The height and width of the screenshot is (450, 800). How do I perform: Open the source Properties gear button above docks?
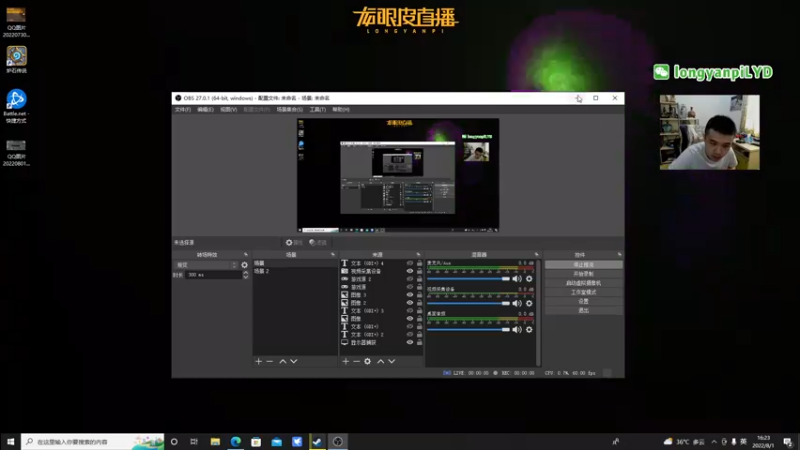point(294,242)
